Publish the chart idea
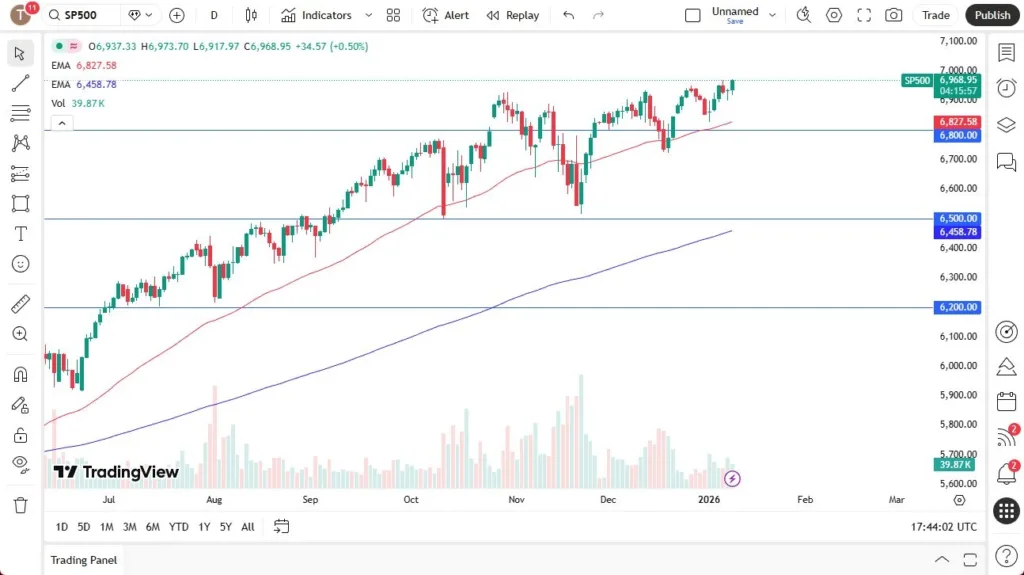Image resolution: width=1024 pixels, height=575 pixels. click(x=992, y=15)
